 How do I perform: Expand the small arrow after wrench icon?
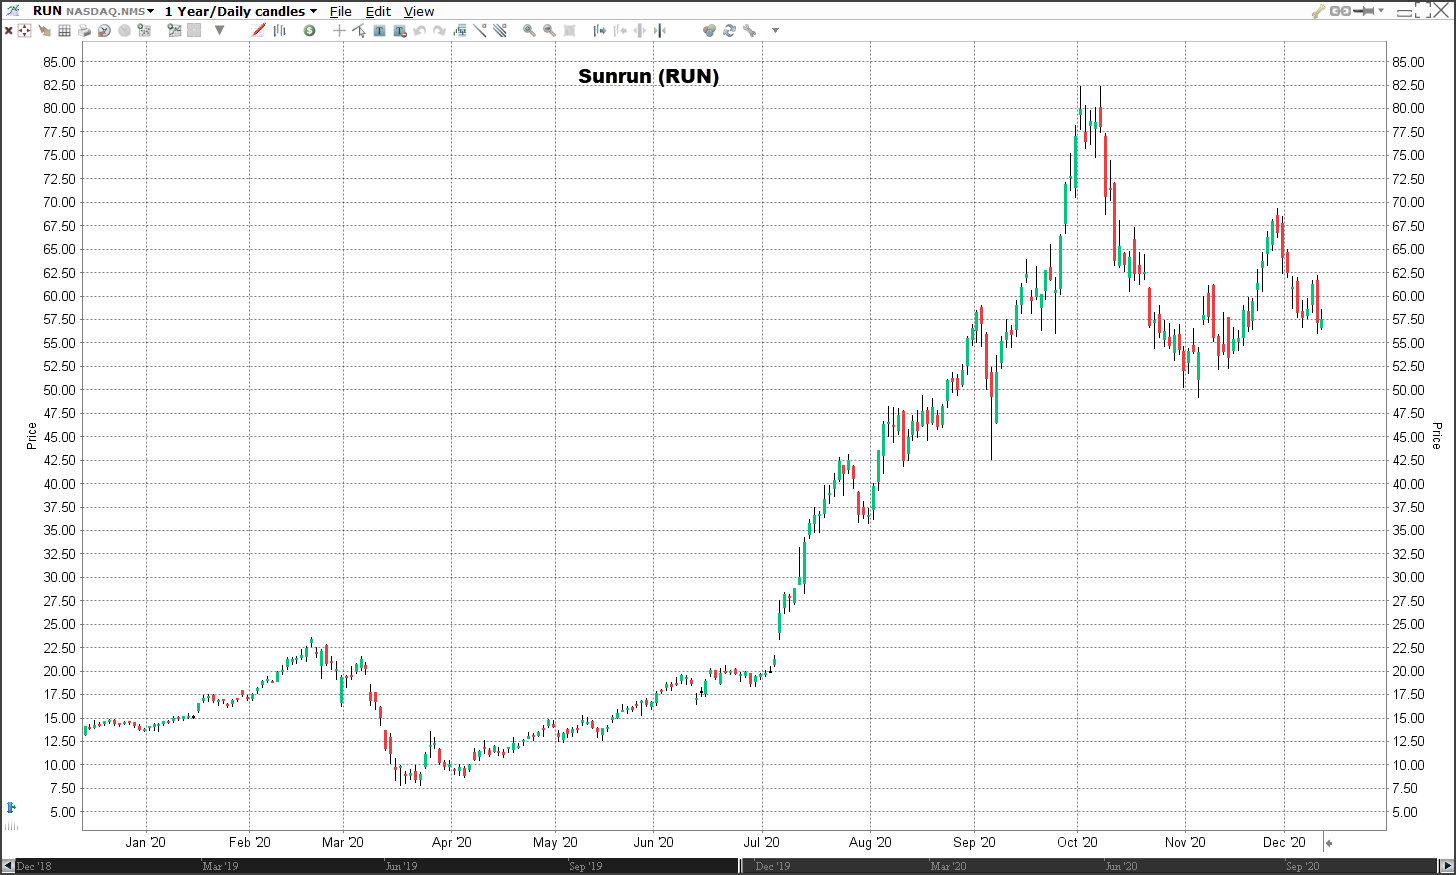point(775,31)
